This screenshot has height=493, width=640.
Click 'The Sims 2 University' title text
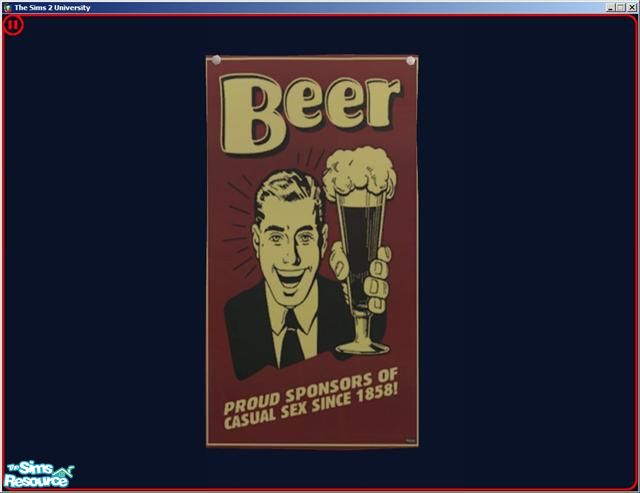[x=52, y=7]
